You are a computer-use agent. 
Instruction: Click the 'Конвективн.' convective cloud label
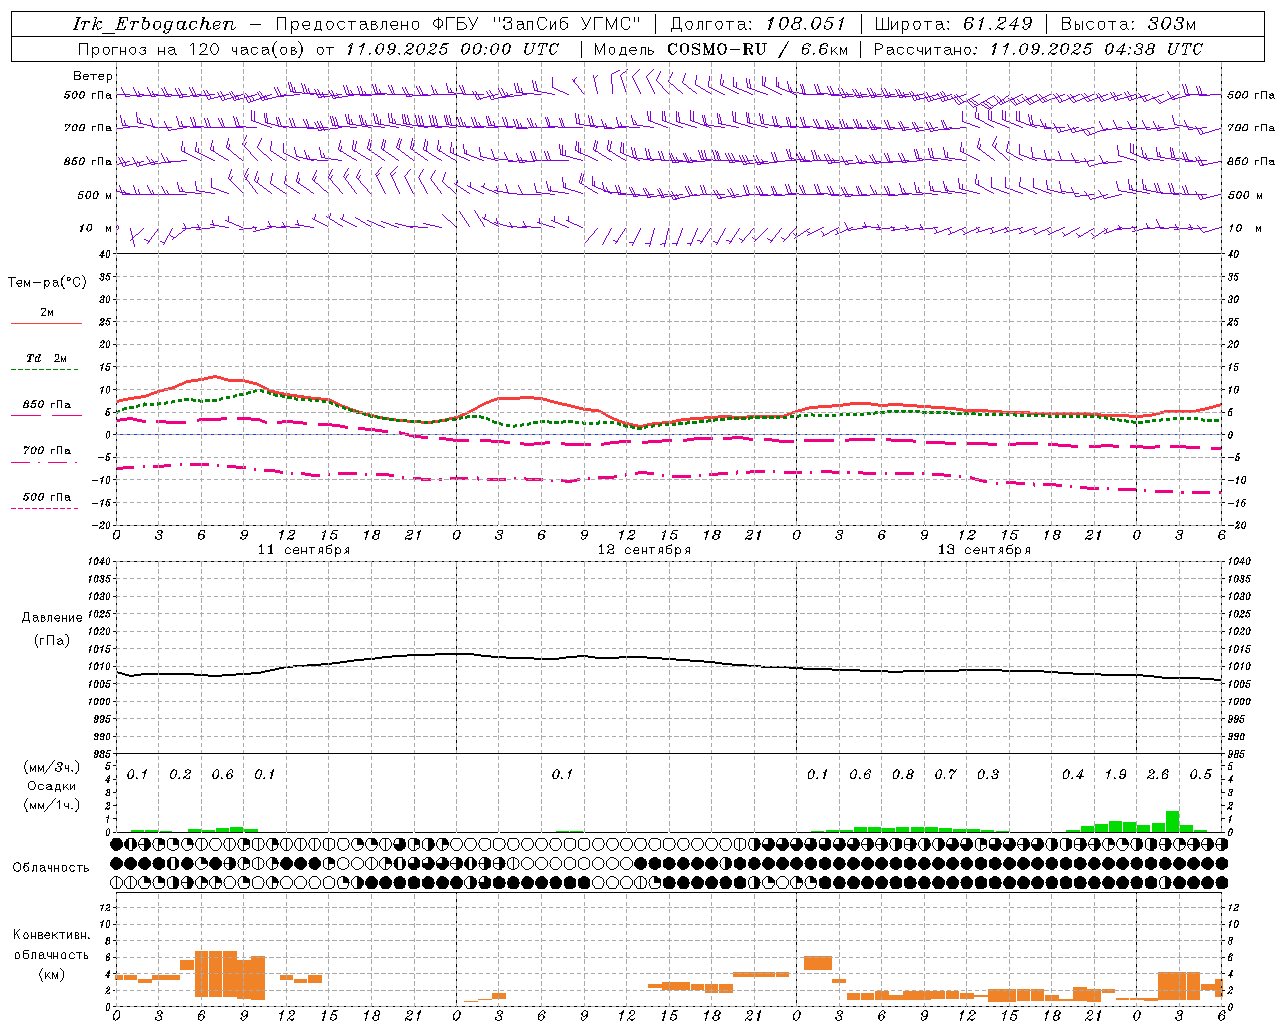pos(52,935)
